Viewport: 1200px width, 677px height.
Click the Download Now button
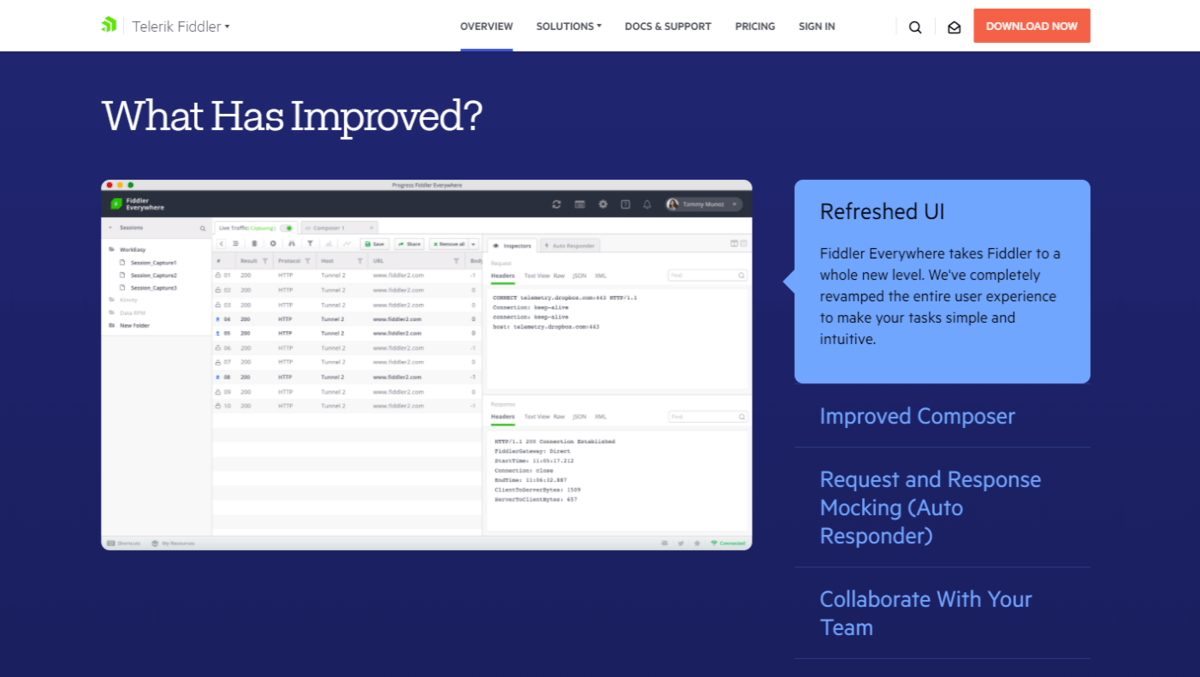click(x=1032, y=26)
